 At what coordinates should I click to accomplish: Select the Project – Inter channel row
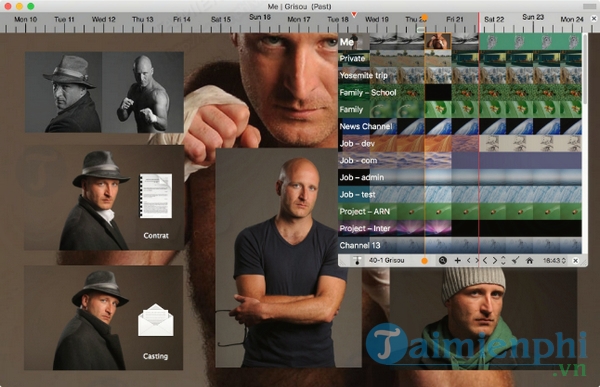coord(460,228)
